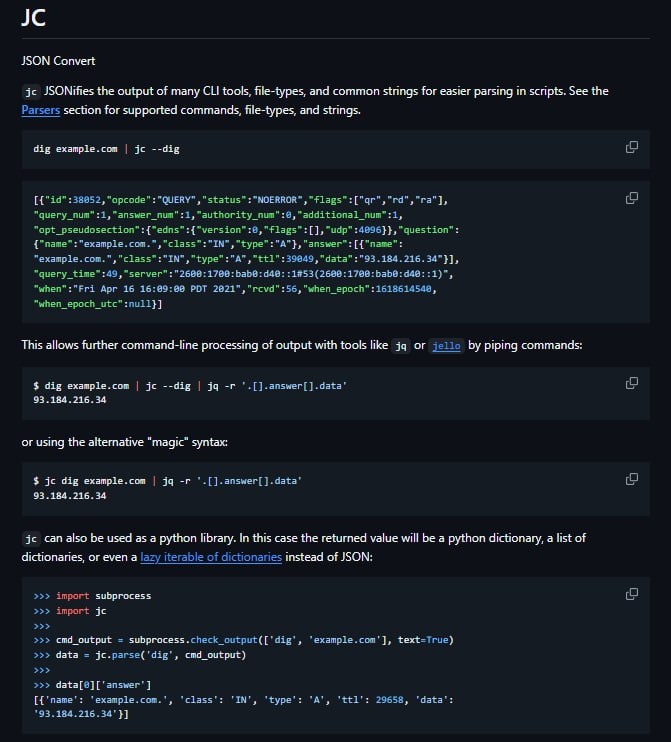Click inside the 'dig example.com | jc --dig' code

[x=106, y=148]
